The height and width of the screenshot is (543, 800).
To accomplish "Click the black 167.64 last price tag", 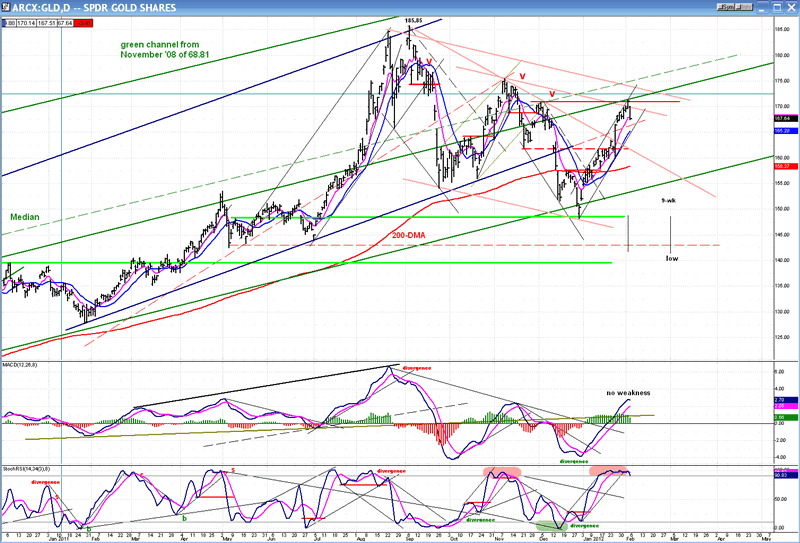I will 786,119.
